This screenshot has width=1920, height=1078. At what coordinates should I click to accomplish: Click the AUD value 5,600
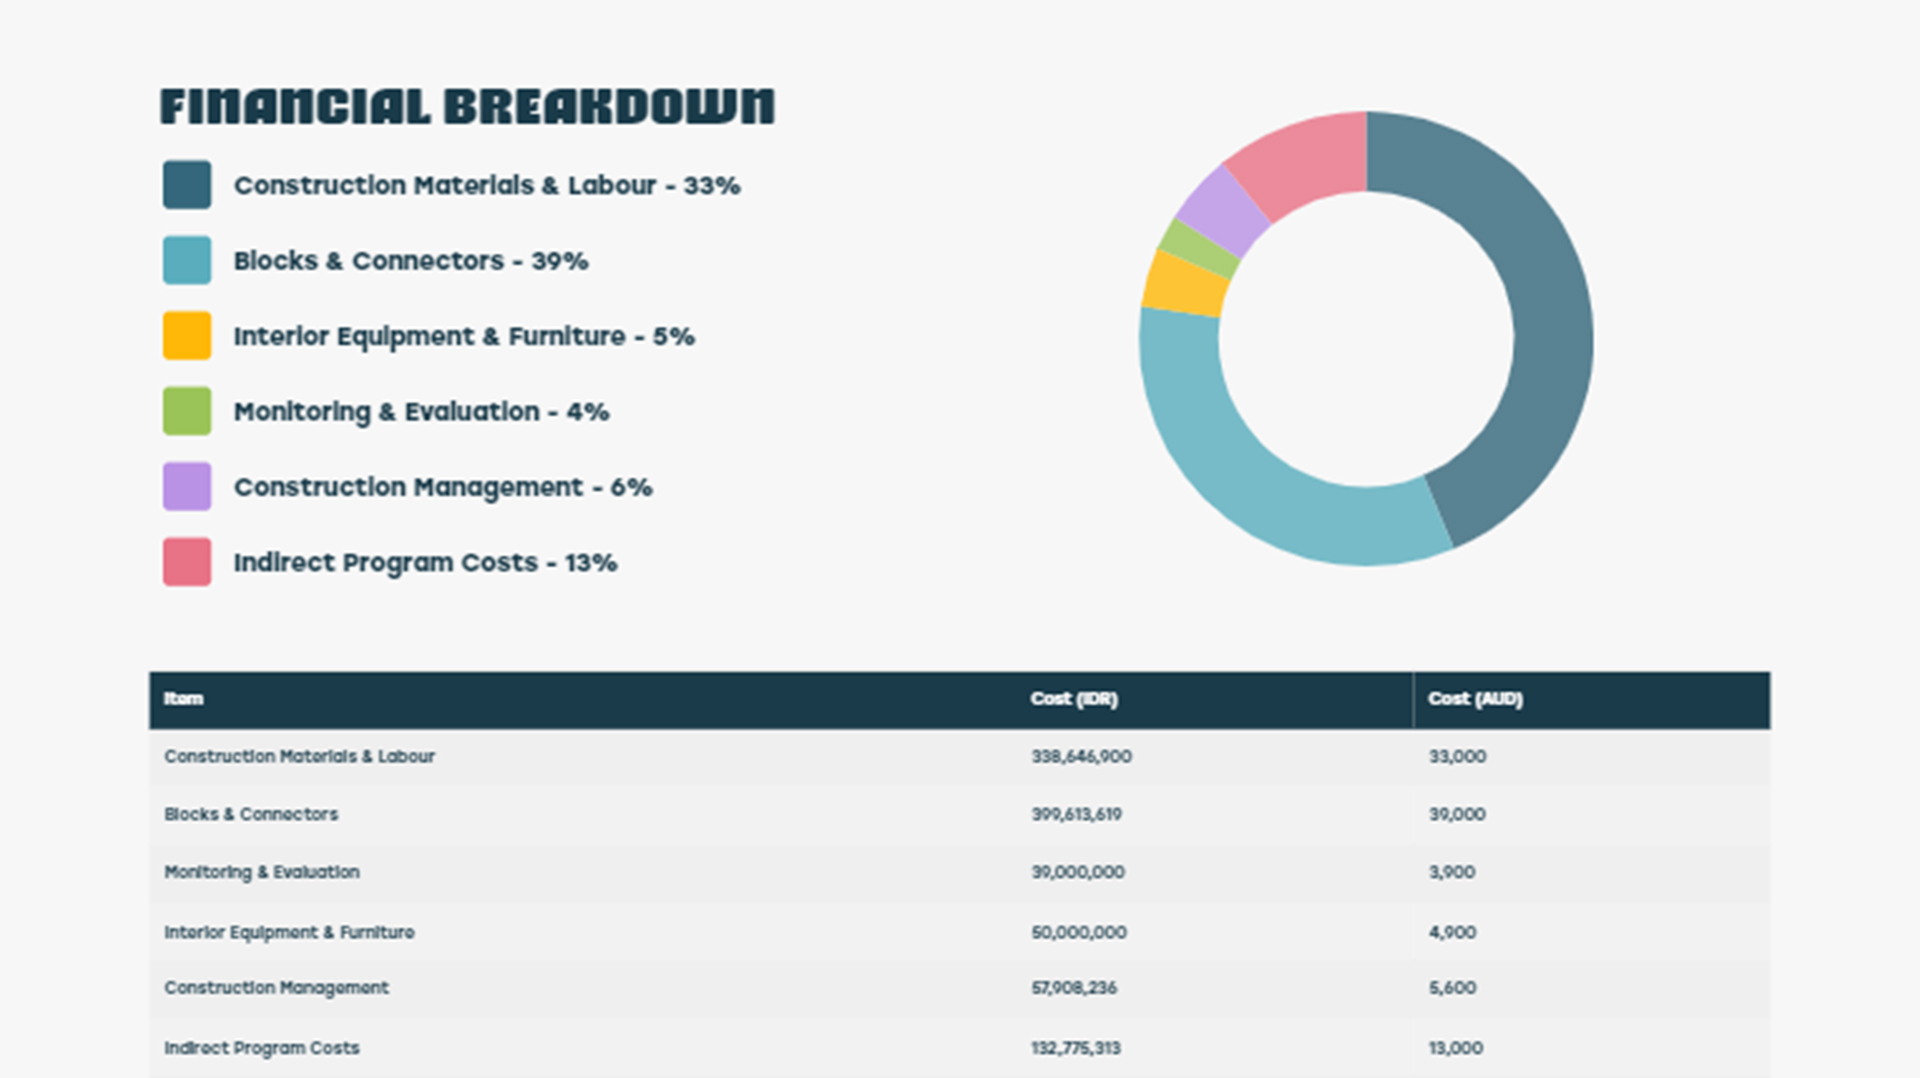point(1452,988)
